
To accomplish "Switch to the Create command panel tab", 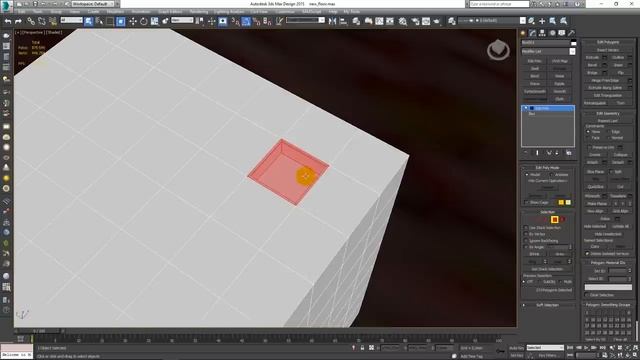I will [523, 33].
